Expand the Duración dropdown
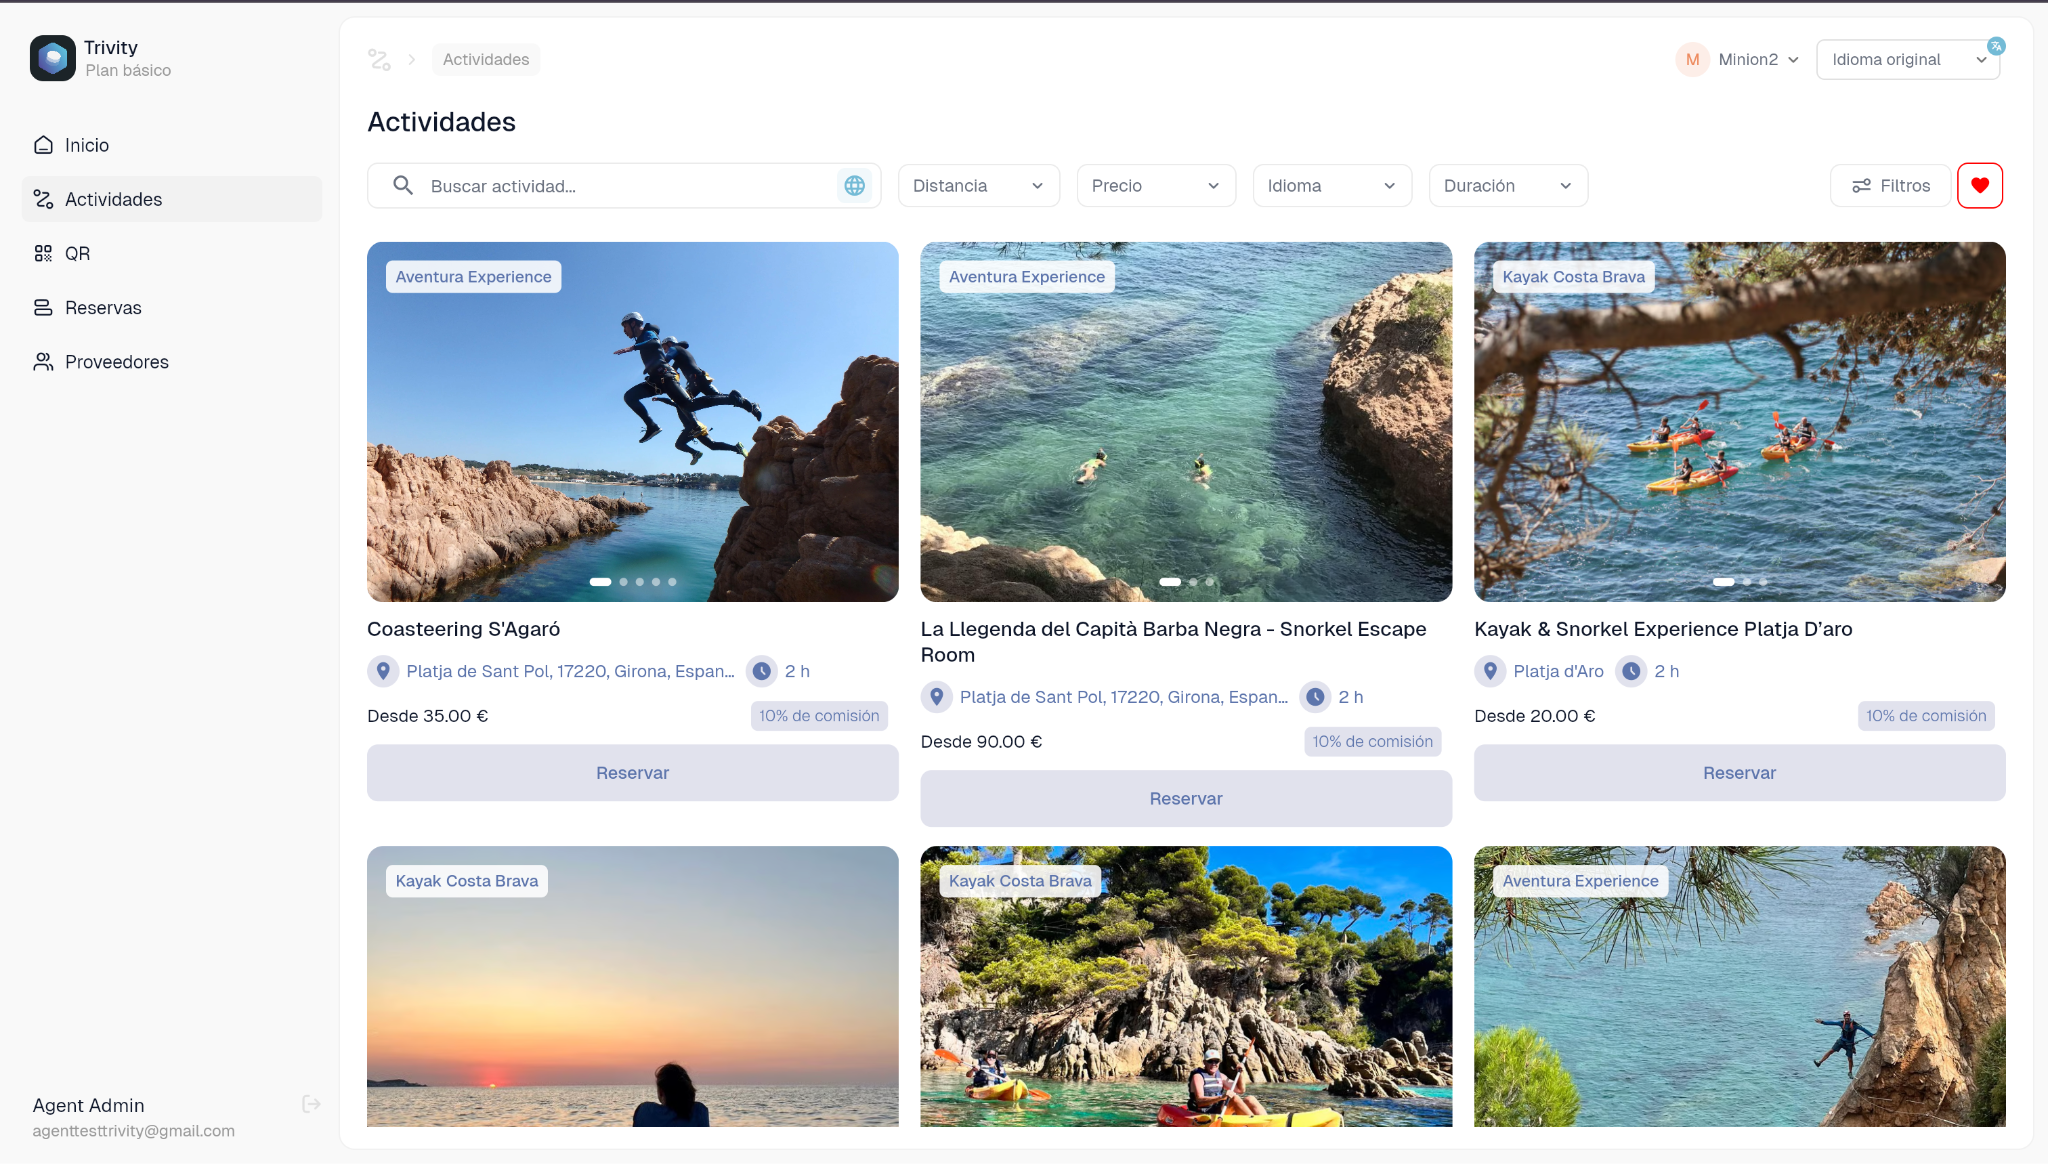 click(1508, 186)
